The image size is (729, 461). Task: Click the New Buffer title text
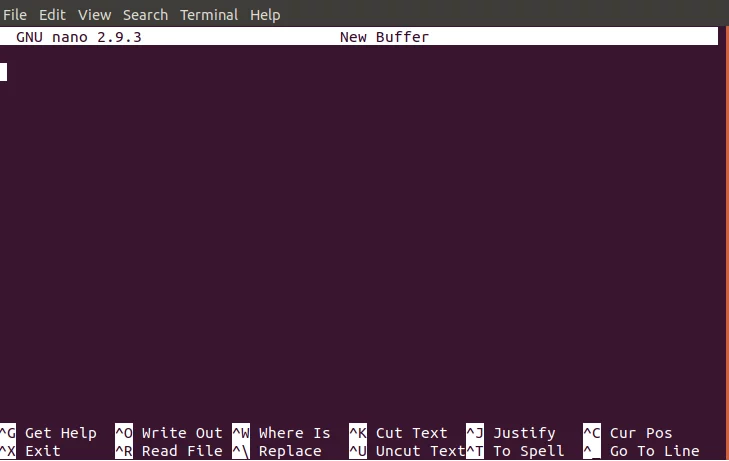(384, 37)
